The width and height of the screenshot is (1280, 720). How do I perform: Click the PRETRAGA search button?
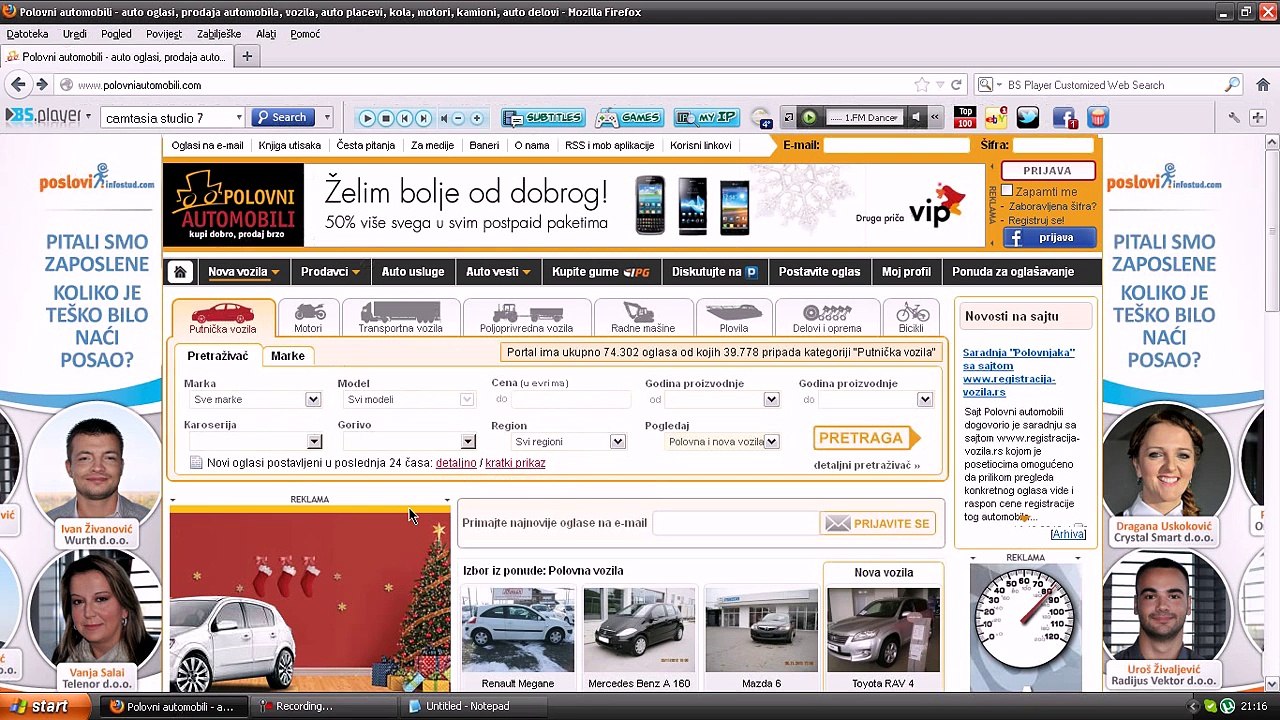click(x=867, y=438)
